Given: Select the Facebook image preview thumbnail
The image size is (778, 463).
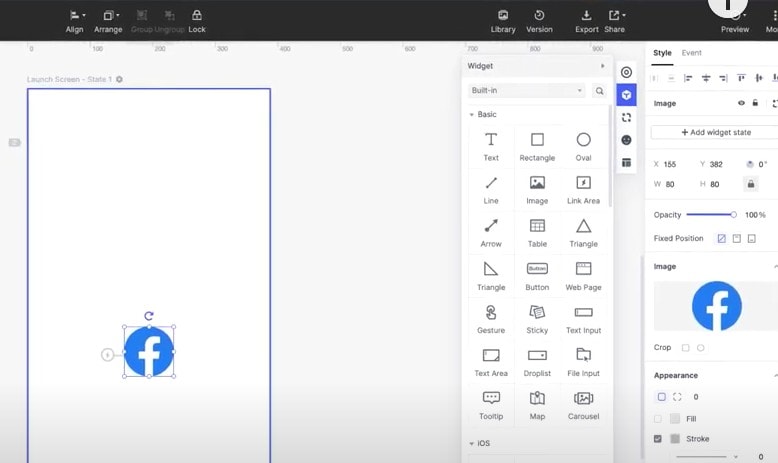Looking at the screenshot, I should pyautogui.click(x=716, y=306).
